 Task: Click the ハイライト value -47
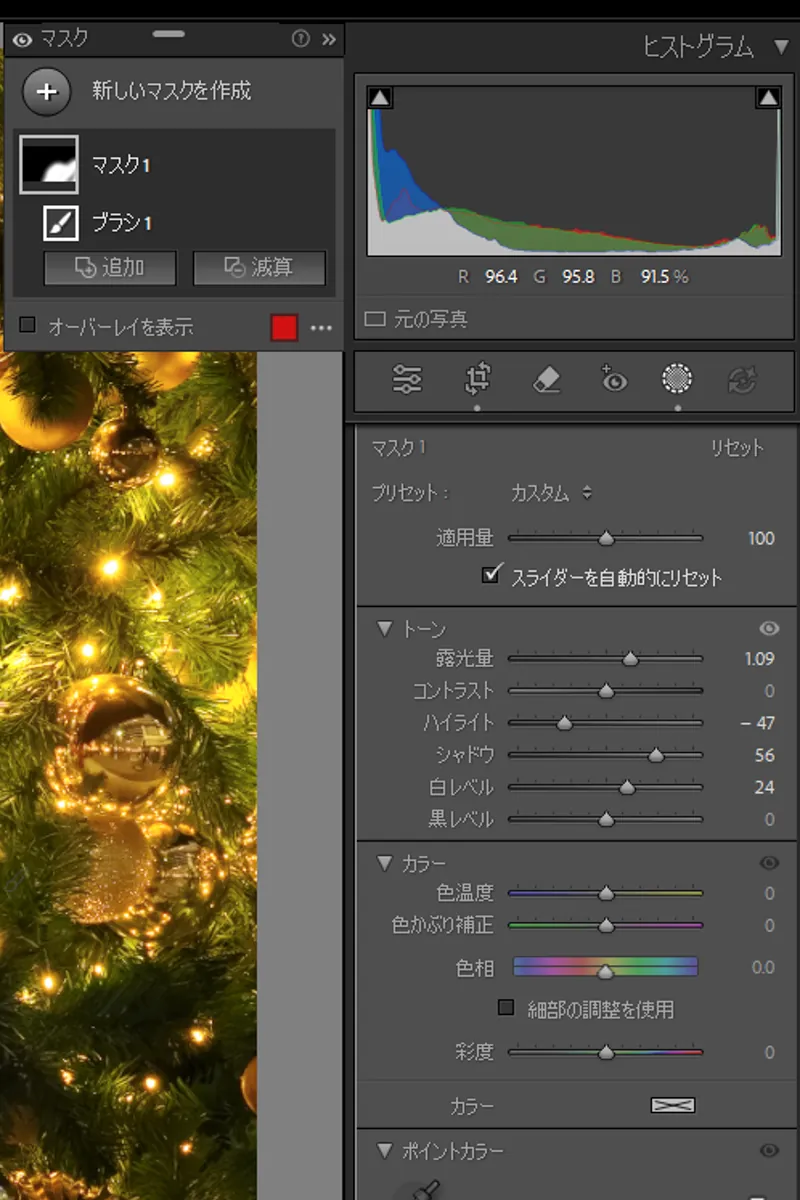[x=757, y=723]
